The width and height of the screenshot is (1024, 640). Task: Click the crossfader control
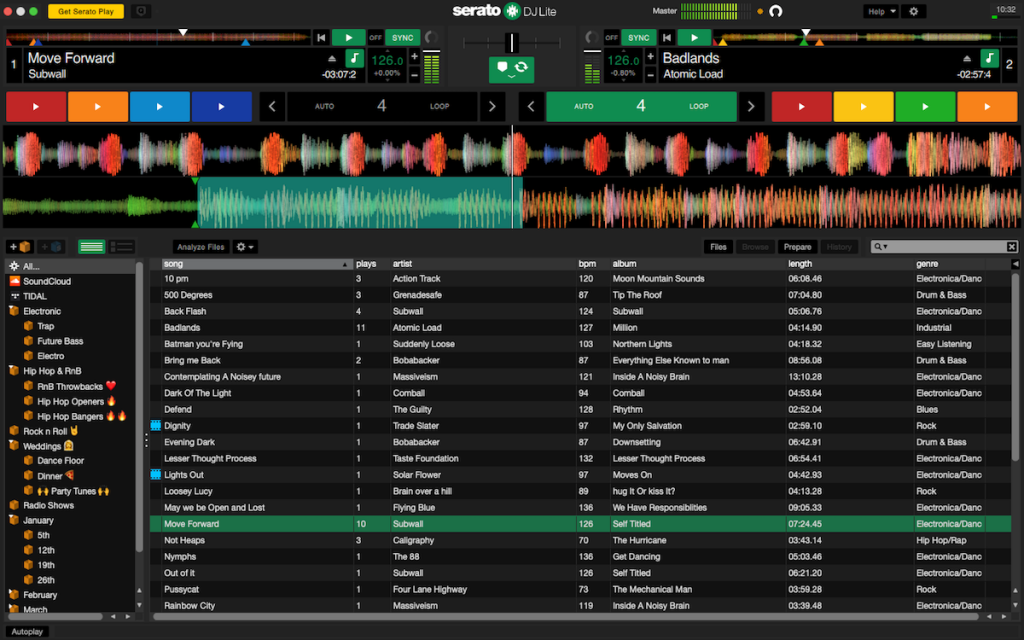point(511,42)
